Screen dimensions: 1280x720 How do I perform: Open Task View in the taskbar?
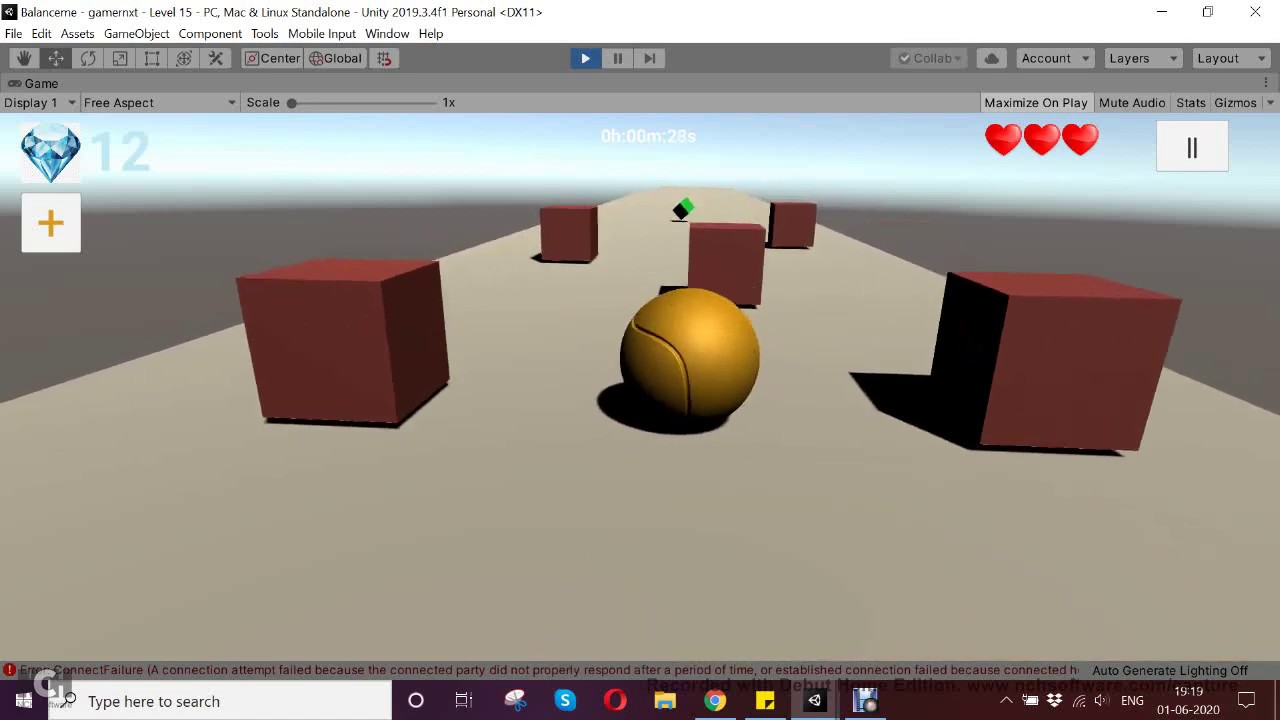[463, 701]
